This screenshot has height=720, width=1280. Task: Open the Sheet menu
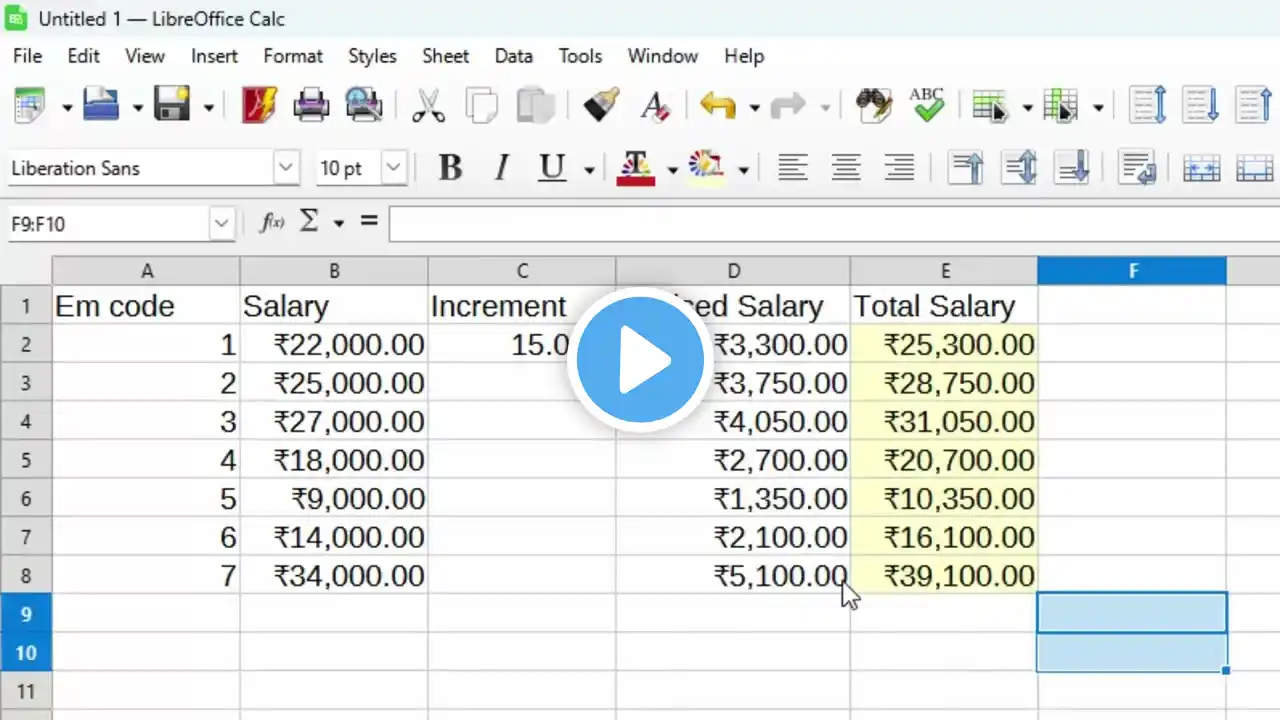click(x=445, y=56)
